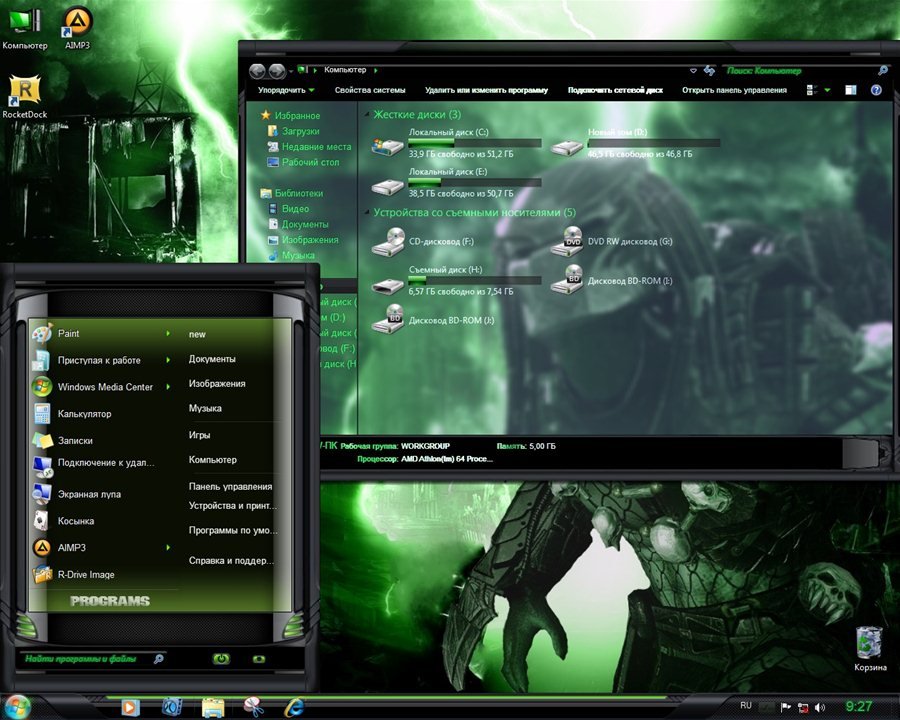The width and height of the screenshot is (900, 720).
Task: Toggle the volume speaker icon in tray
Action: click(820, 707)
